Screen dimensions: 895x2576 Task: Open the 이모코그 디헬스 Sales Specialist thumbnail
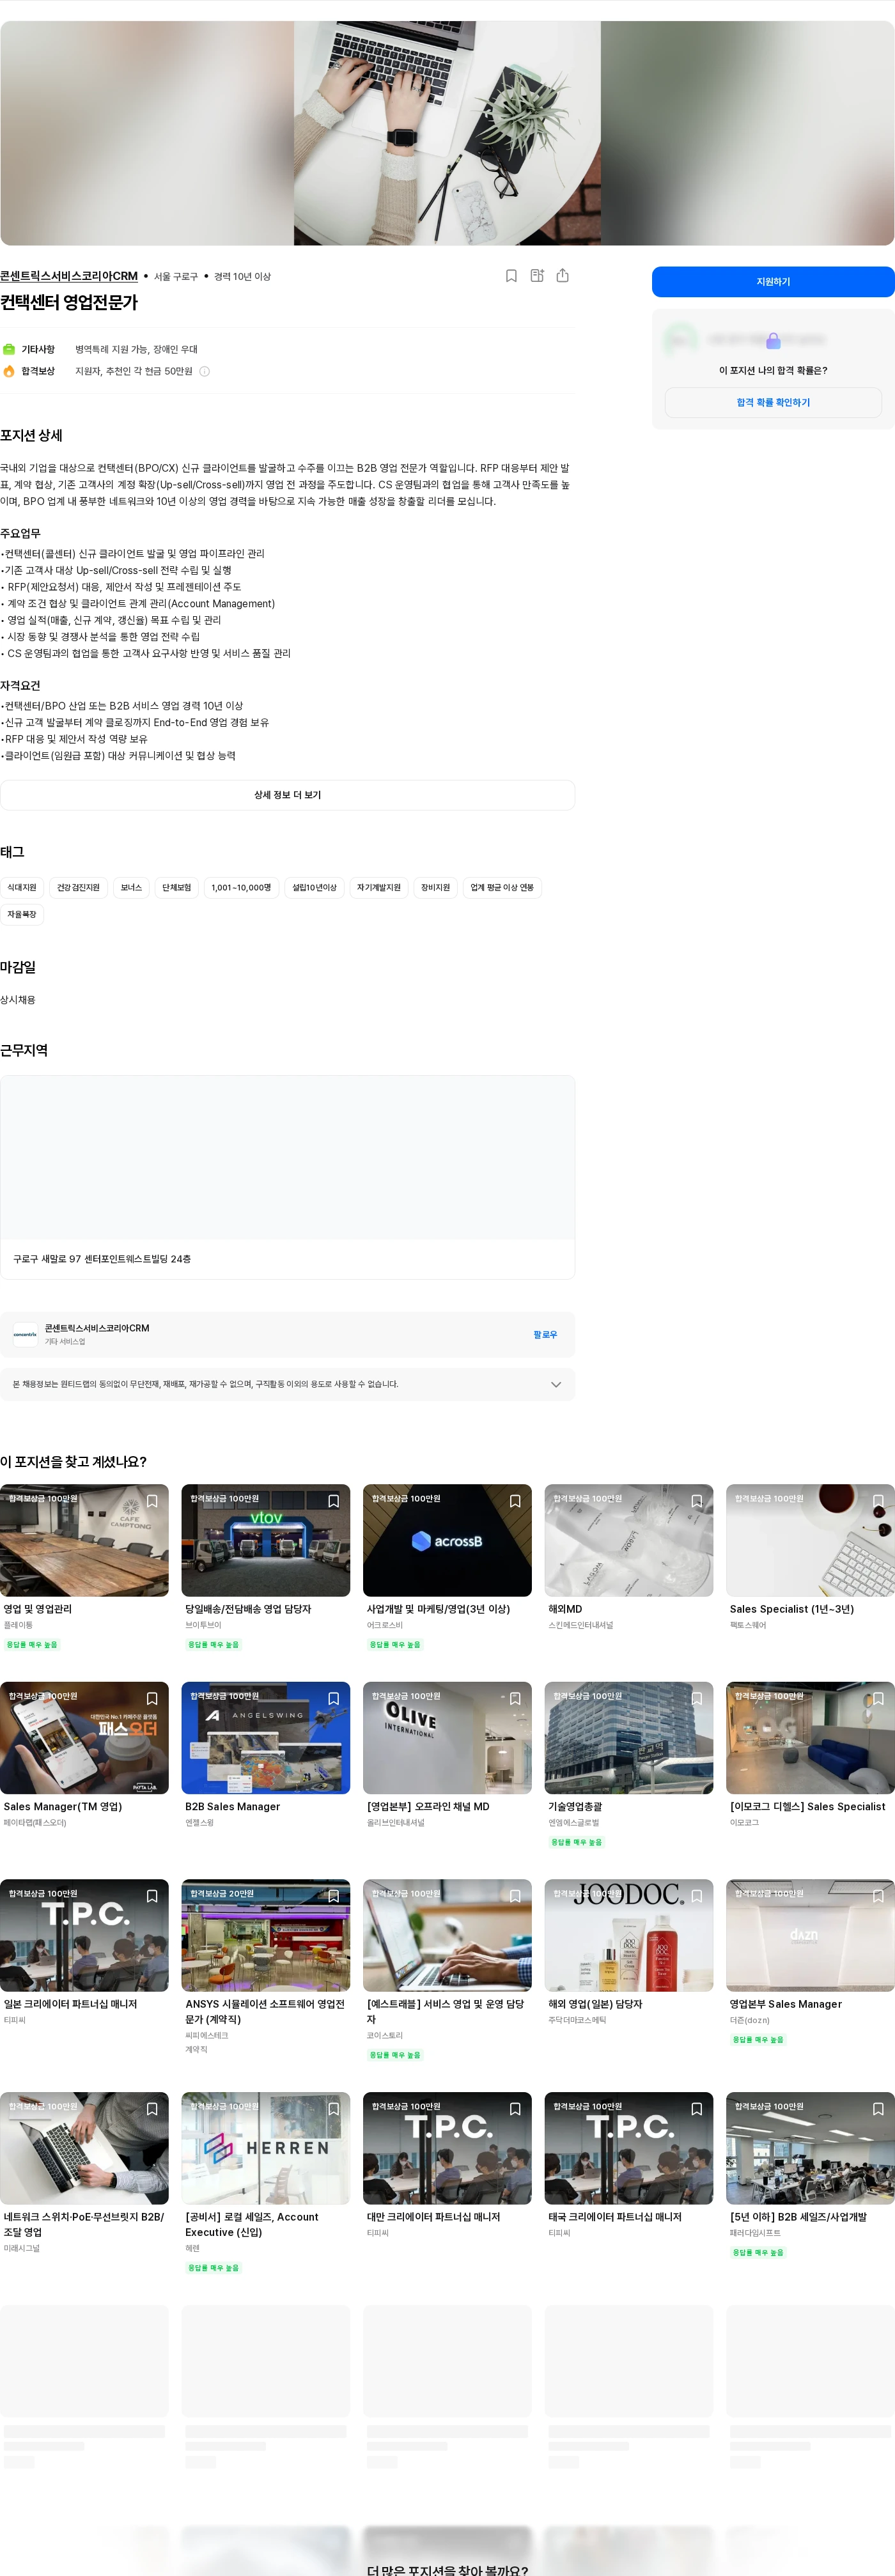pyautogui.click(x=810, y=1738)
